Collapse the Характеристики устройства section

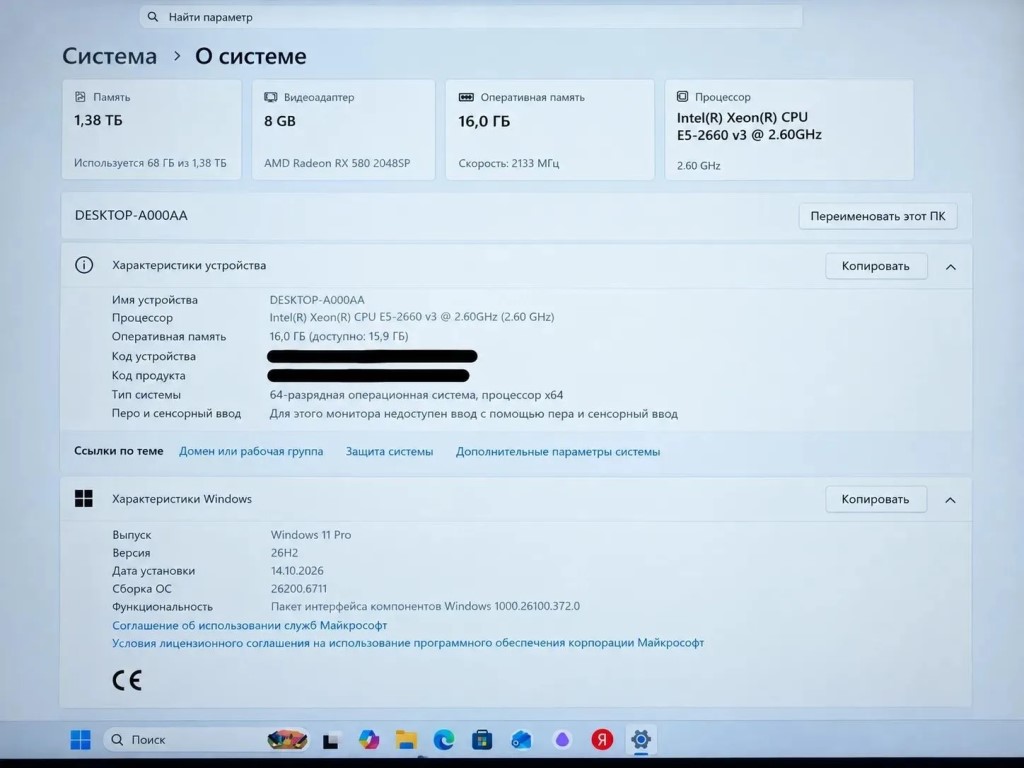(x=951, y=266)
